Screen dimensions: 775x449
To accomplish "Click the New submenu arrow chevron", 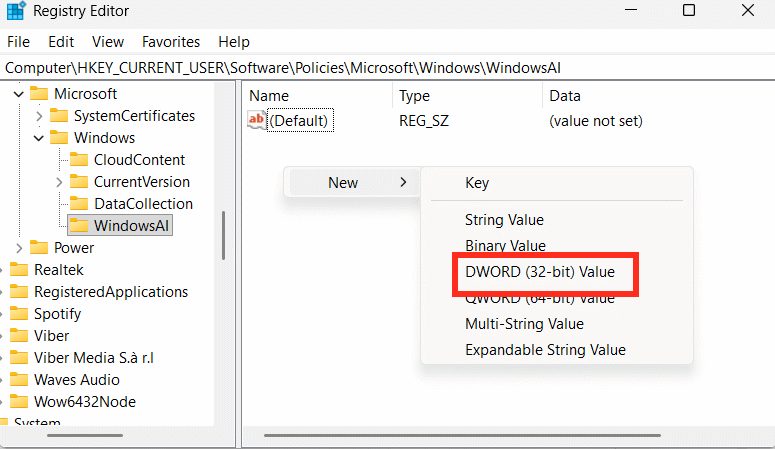I will [x=403, y=182].
